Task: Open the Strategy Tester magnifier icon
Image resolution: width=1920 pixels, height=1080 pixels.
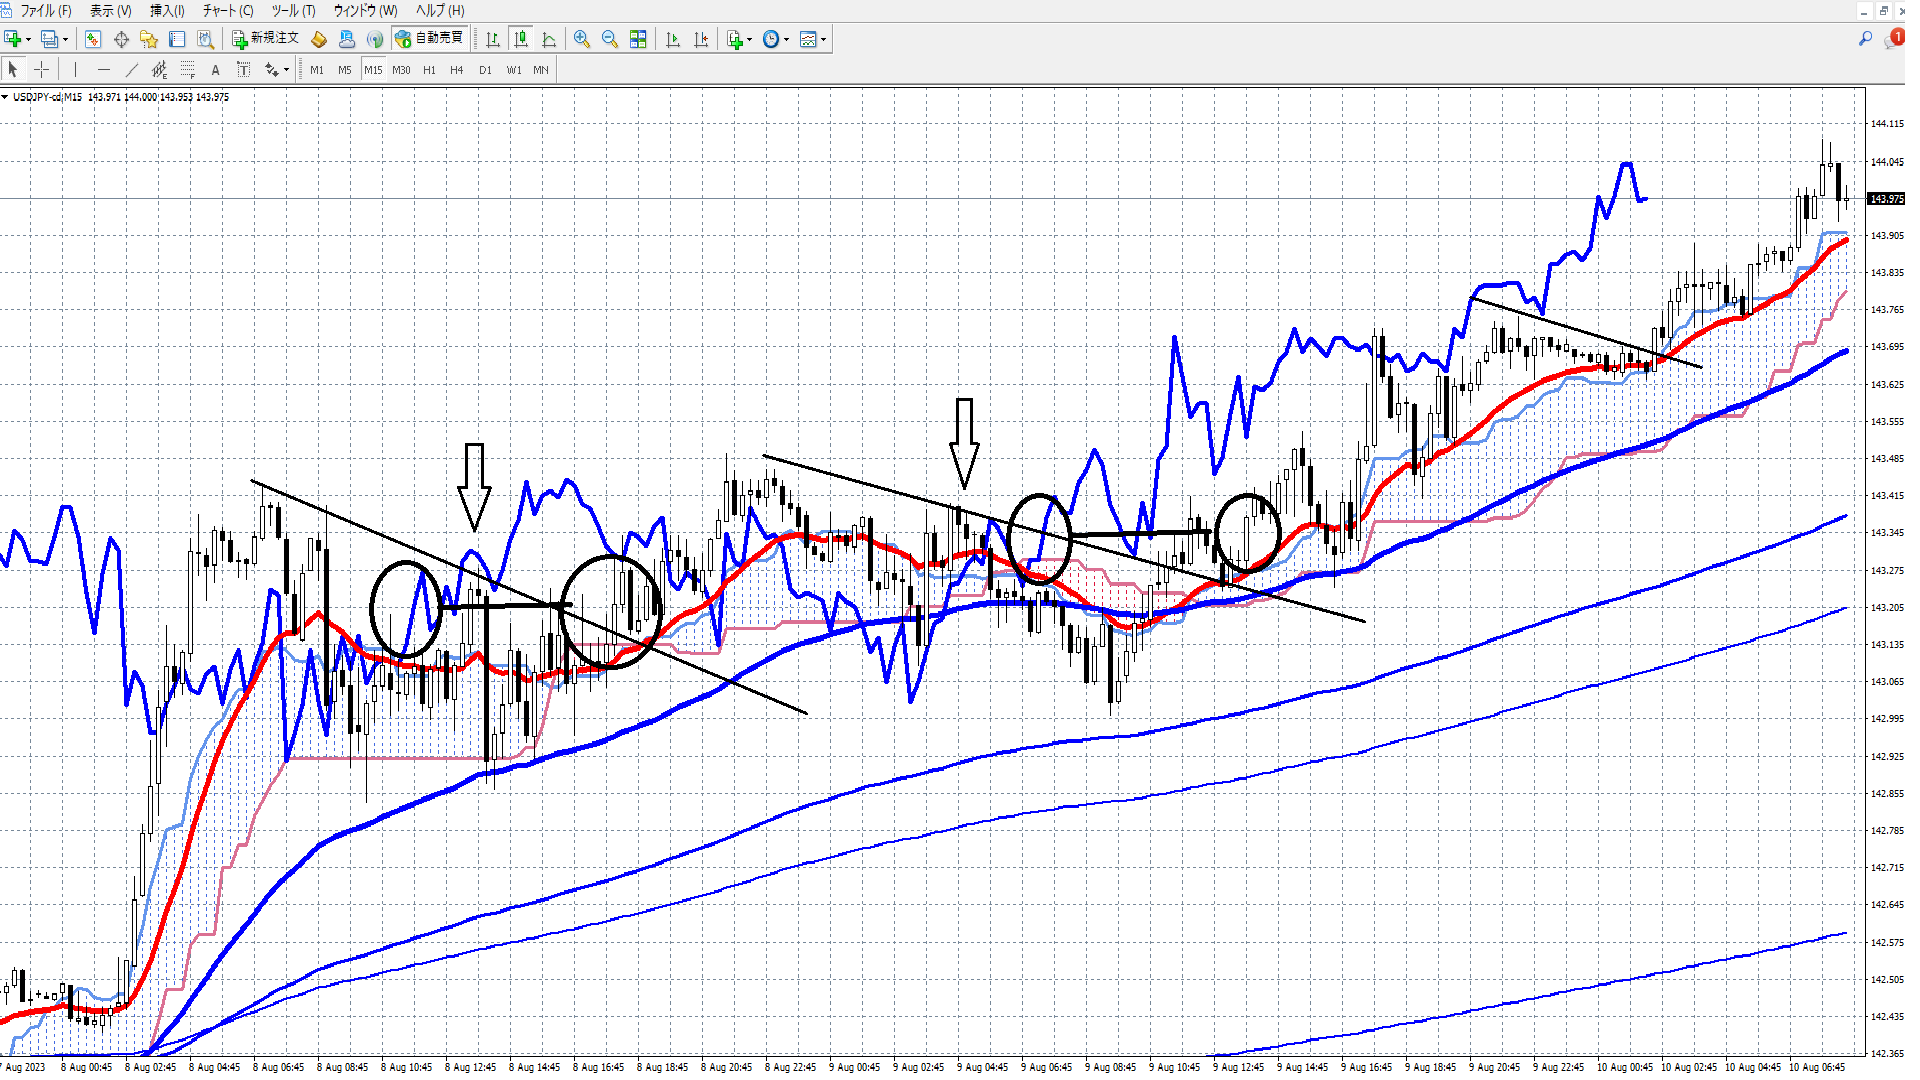Action: pyautogui.click(x=205, y=39)
